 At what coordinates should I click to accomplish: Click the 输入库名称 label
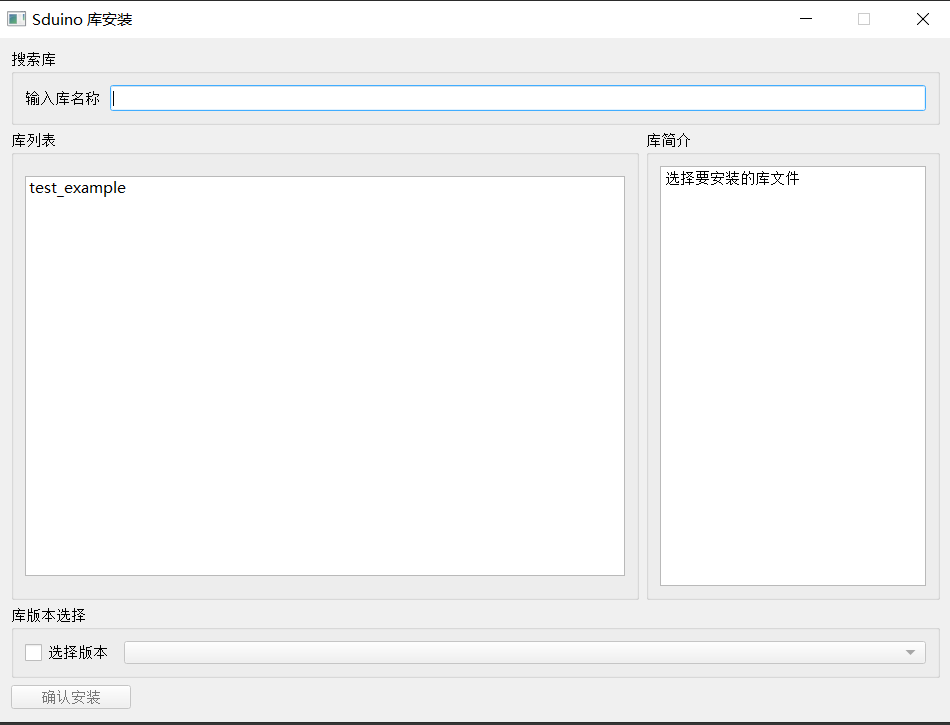click(x=62, y=98)
